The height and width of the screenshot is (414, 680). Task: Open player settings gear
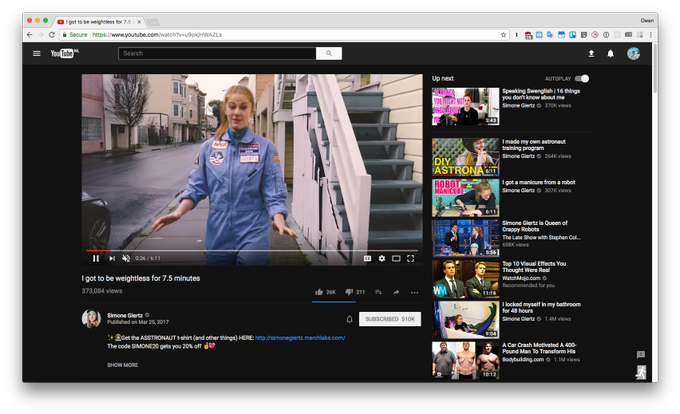382,258
